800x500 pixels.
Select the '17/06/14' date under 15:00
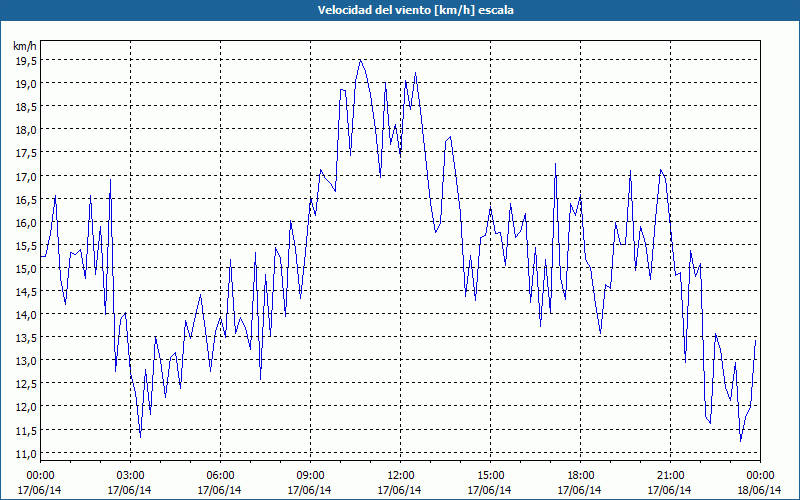click(490, 490)
